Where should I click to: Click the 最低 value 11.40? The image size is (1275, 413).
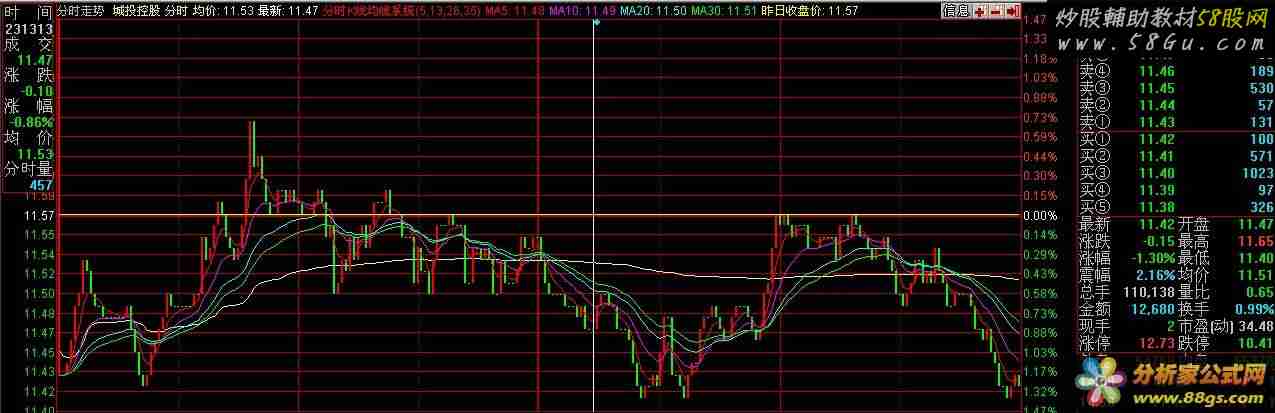coord(1254,257)
